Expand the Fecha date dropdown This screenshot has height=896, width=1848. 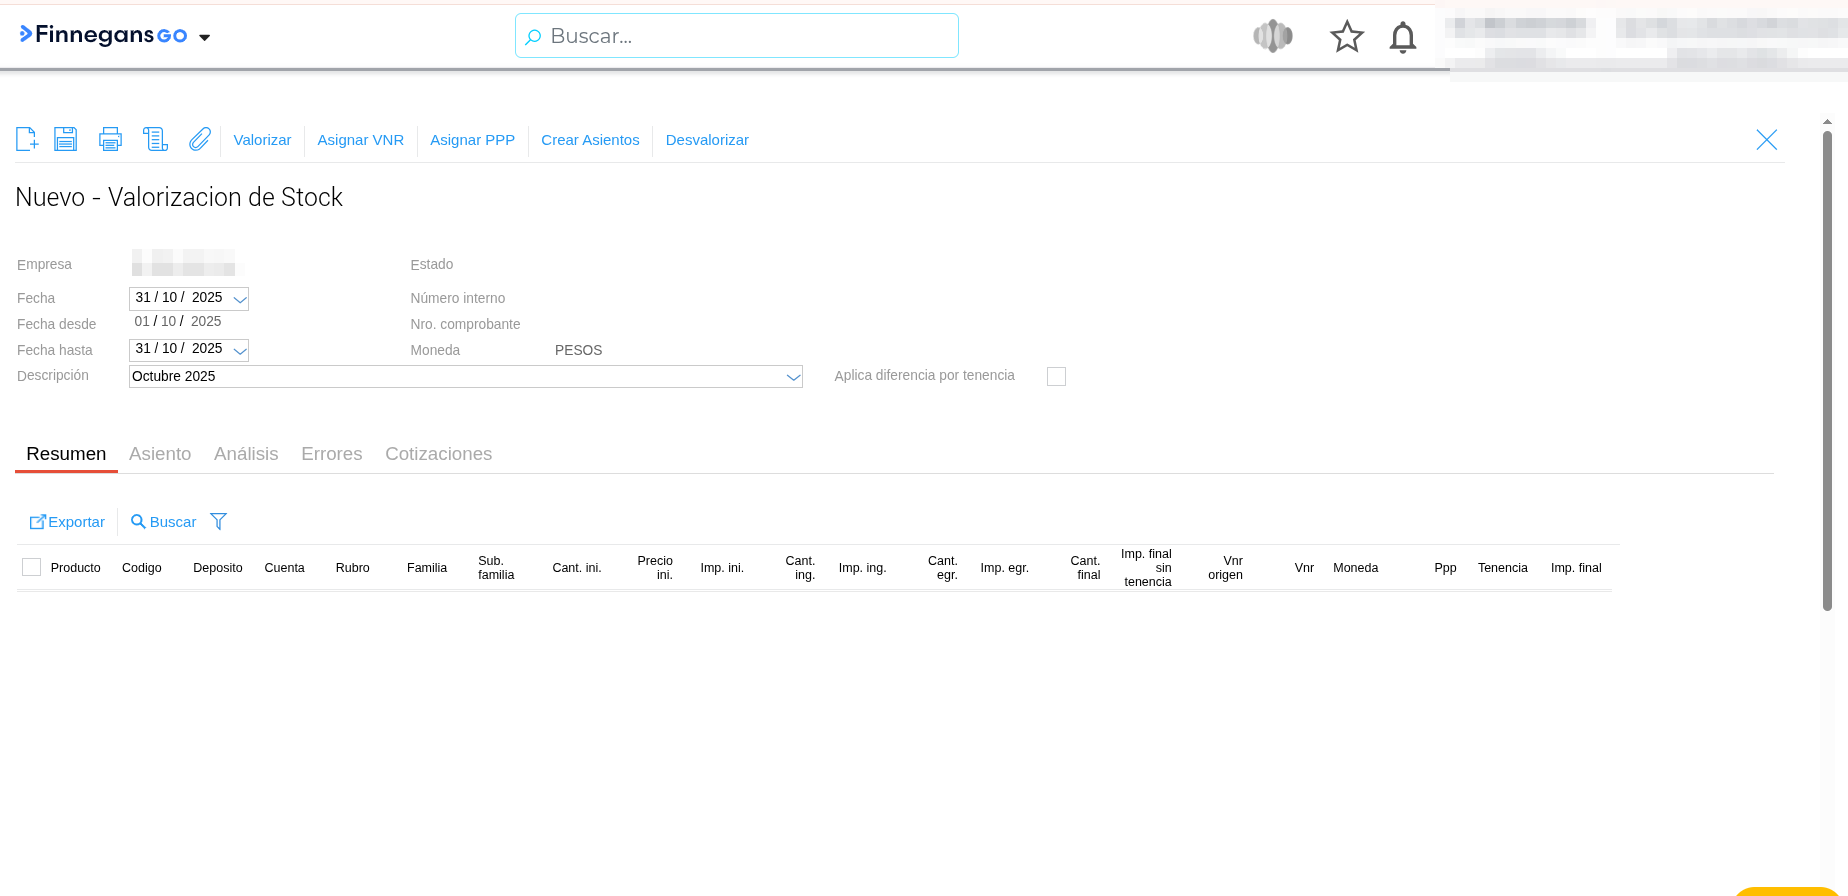pos(240,299)
